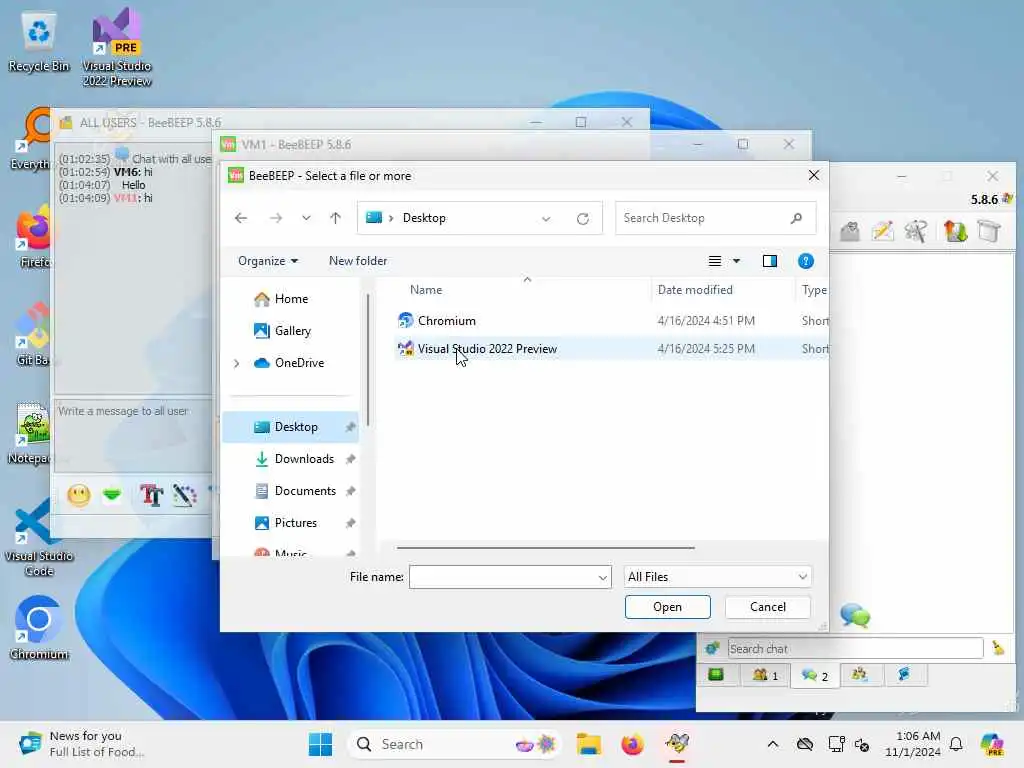Switch to the green grid tab in BeeBEEP
The image size is (1024, 768).
(x=716, y=675)
